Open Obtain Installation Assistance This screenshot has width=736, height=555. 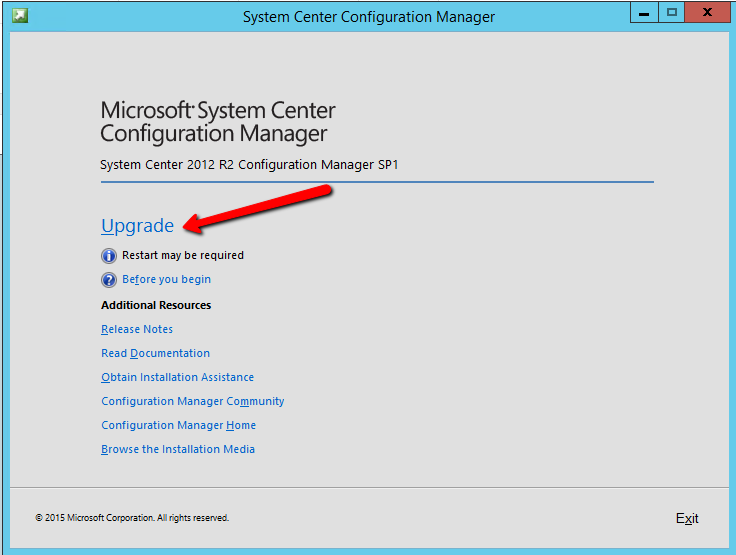pyautogui.click(x=177, y=377)
